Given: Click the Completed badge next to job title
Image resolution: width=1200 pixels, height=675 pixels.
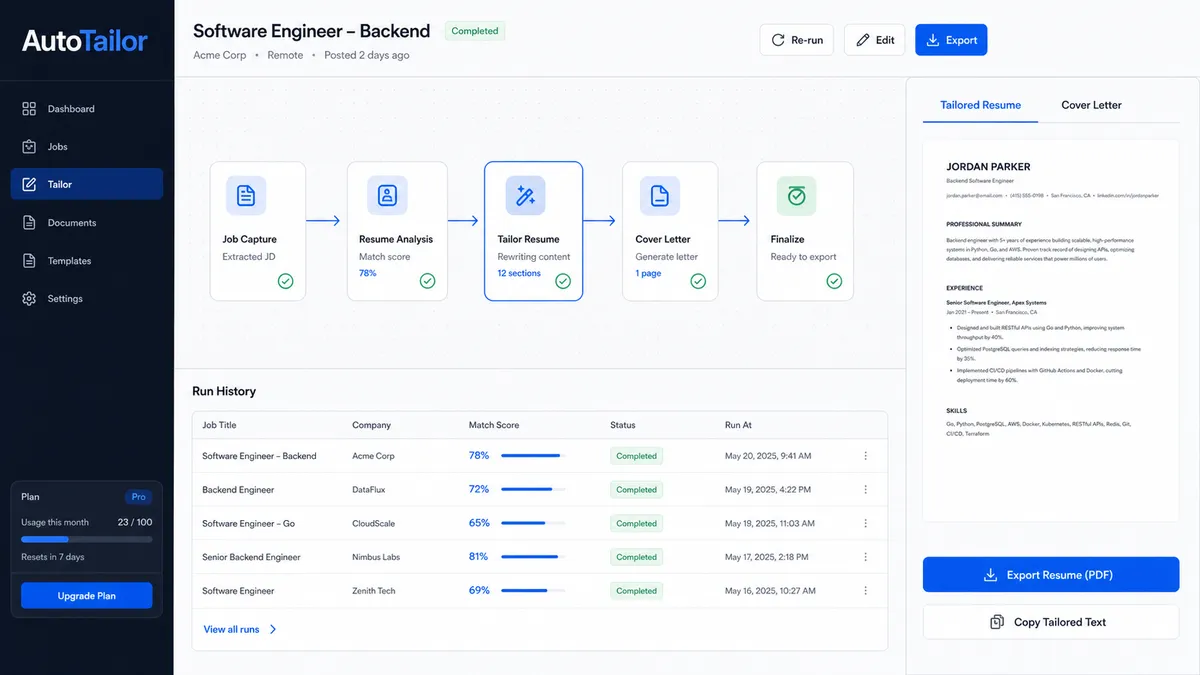Looking at the screenshot, I should [x=475, y=31].
